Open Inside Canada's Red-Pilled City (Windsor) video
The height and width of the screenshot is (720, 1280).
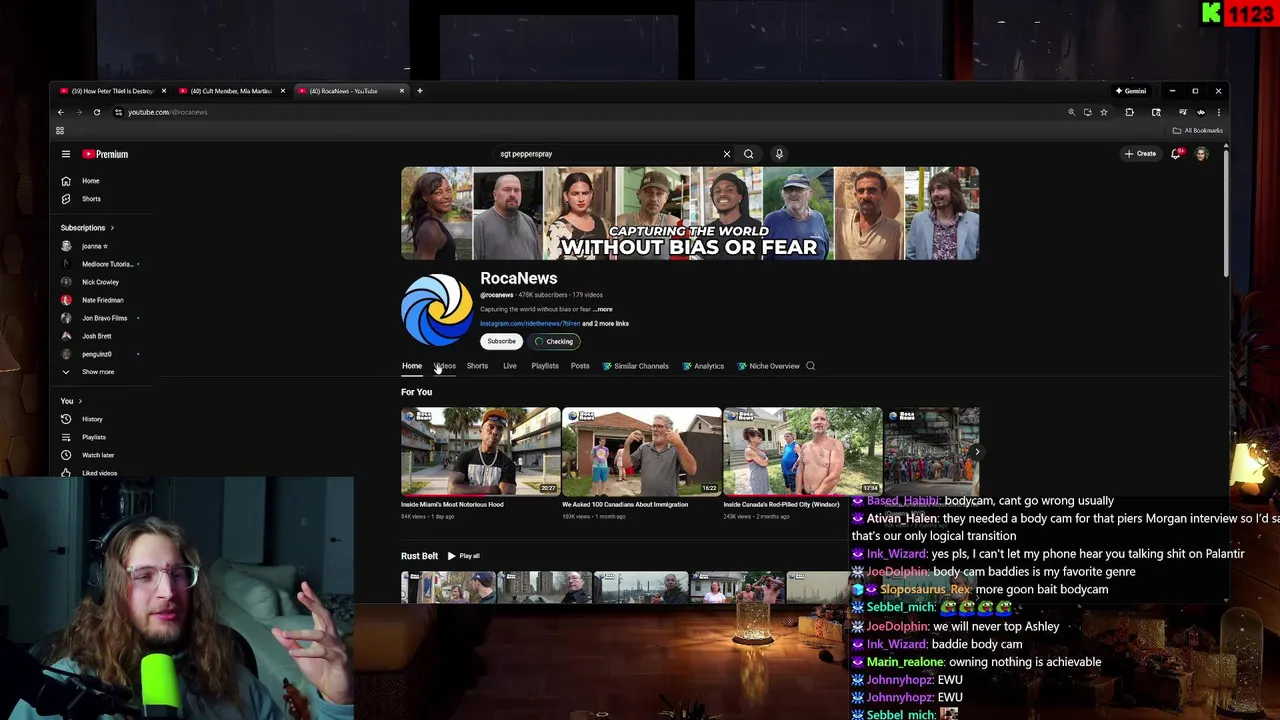tap(803, 452)
